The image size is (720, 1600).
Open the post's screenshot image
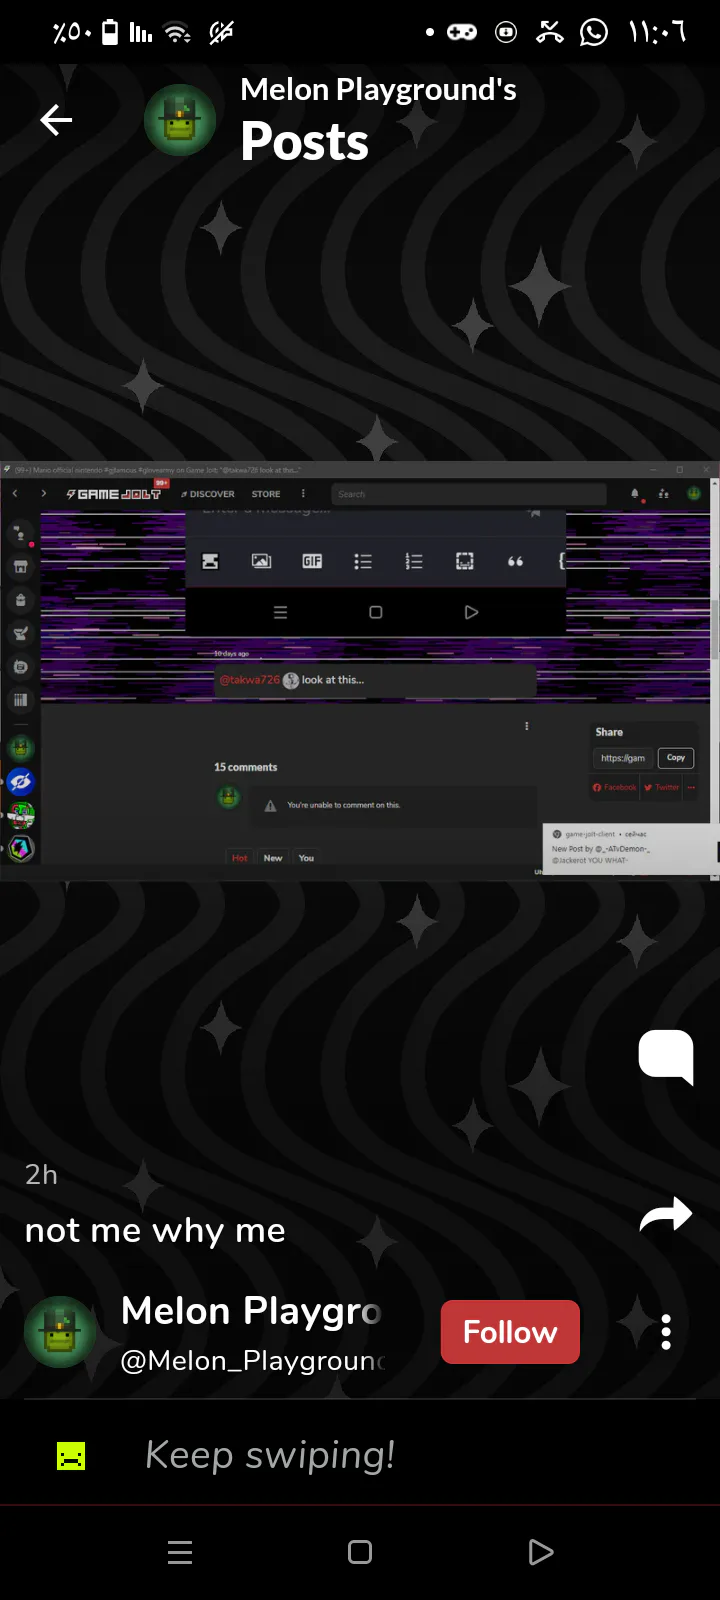360,671
